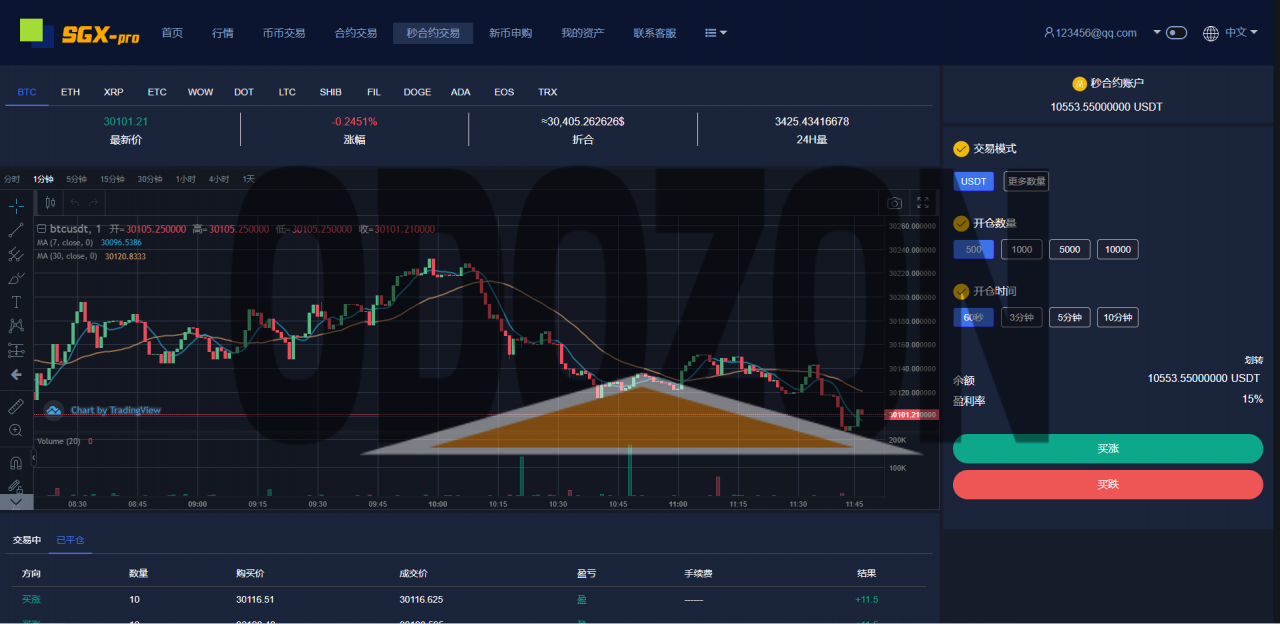
Task: Select the long position prediction tool
Action: click(16, 350)
